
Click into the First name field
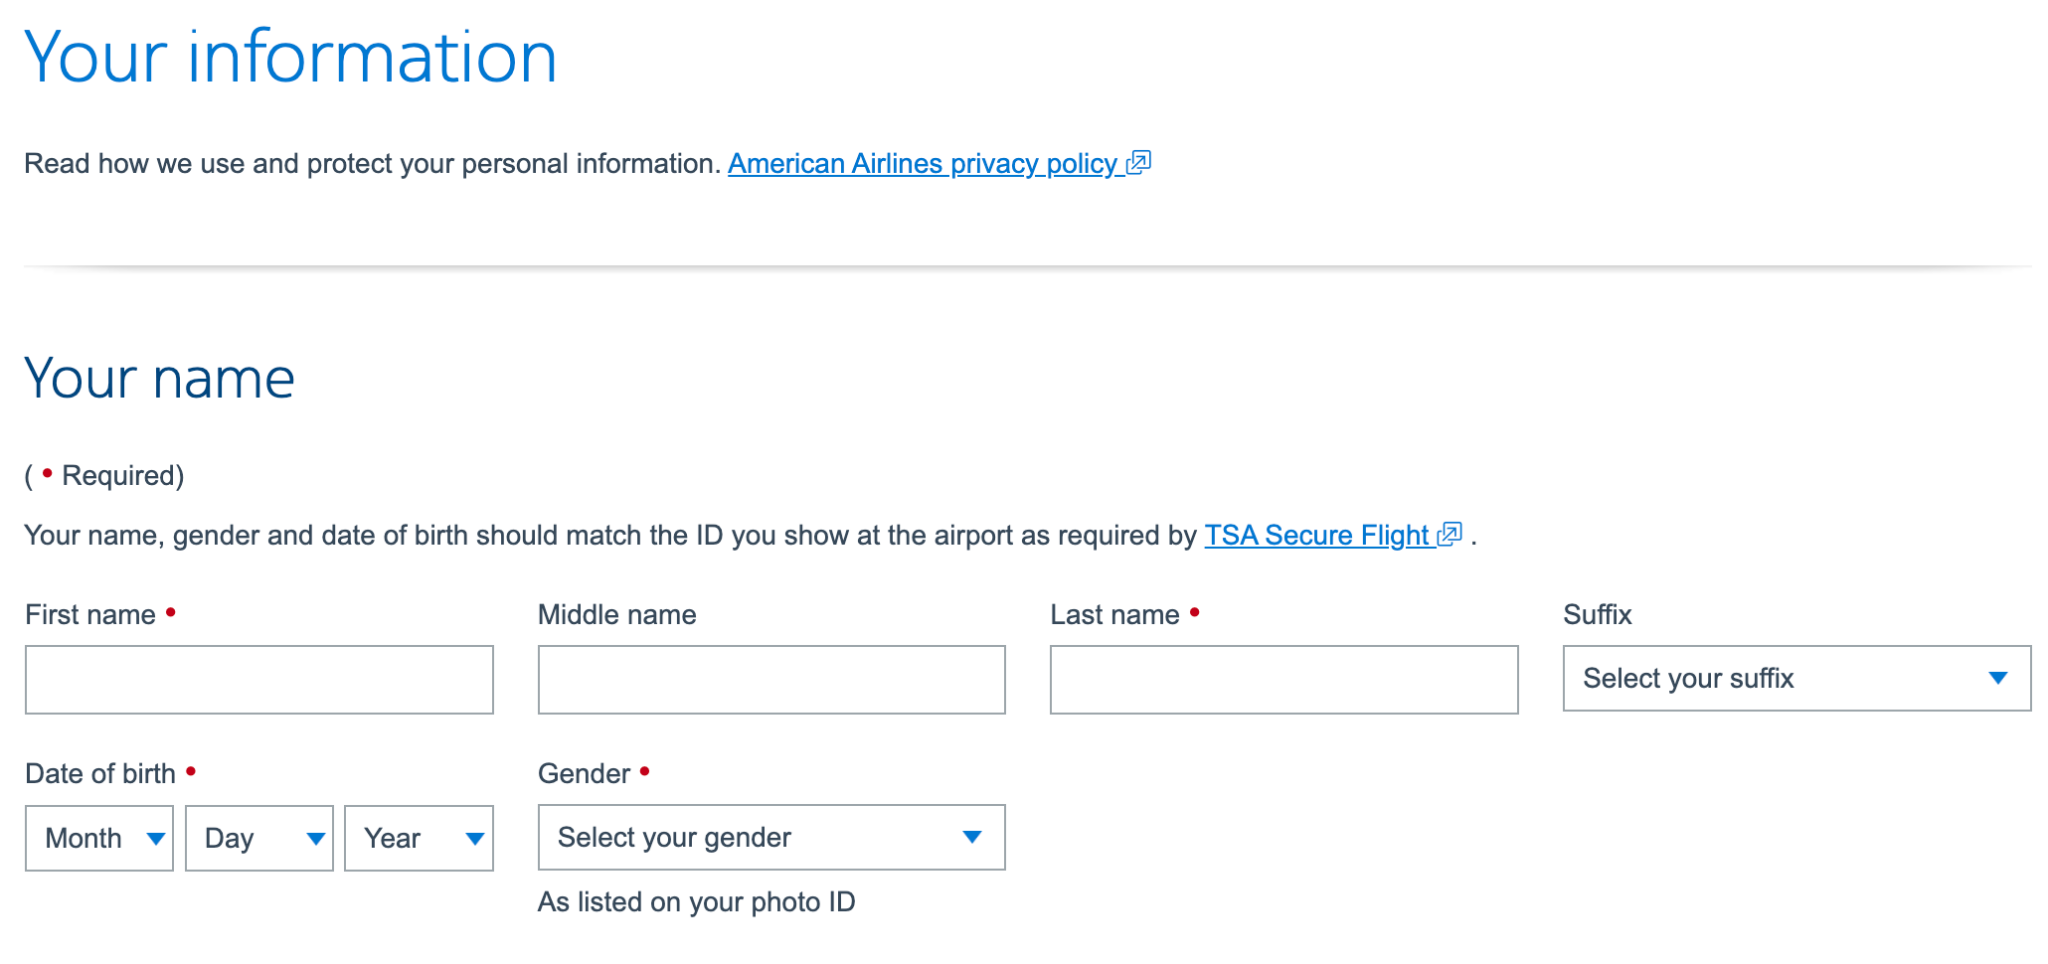coord(259,679)
